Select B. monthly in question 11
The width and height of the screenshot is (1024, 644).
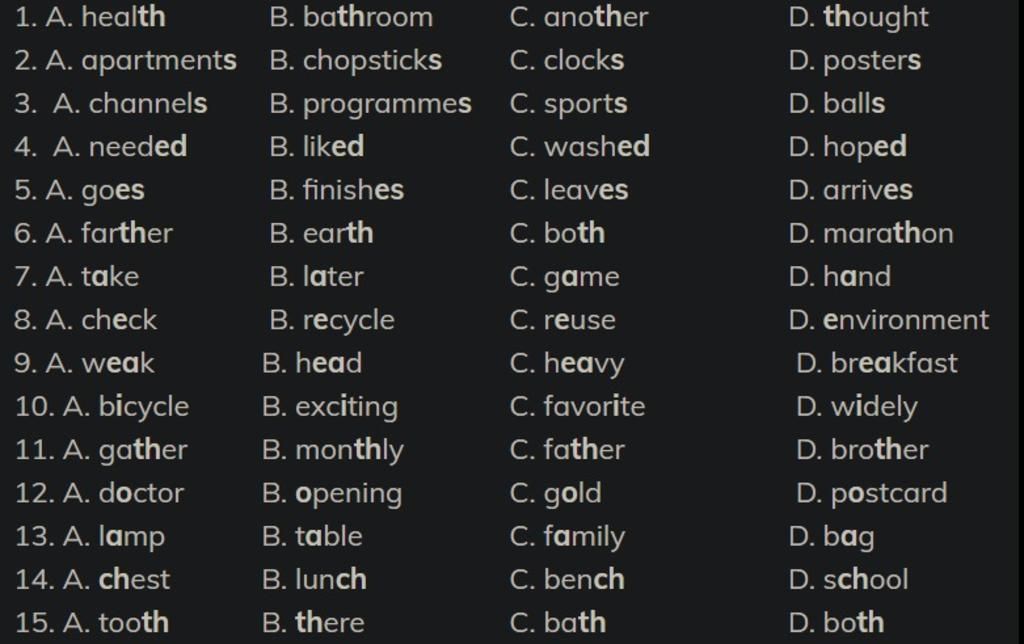tap(333, 450)
